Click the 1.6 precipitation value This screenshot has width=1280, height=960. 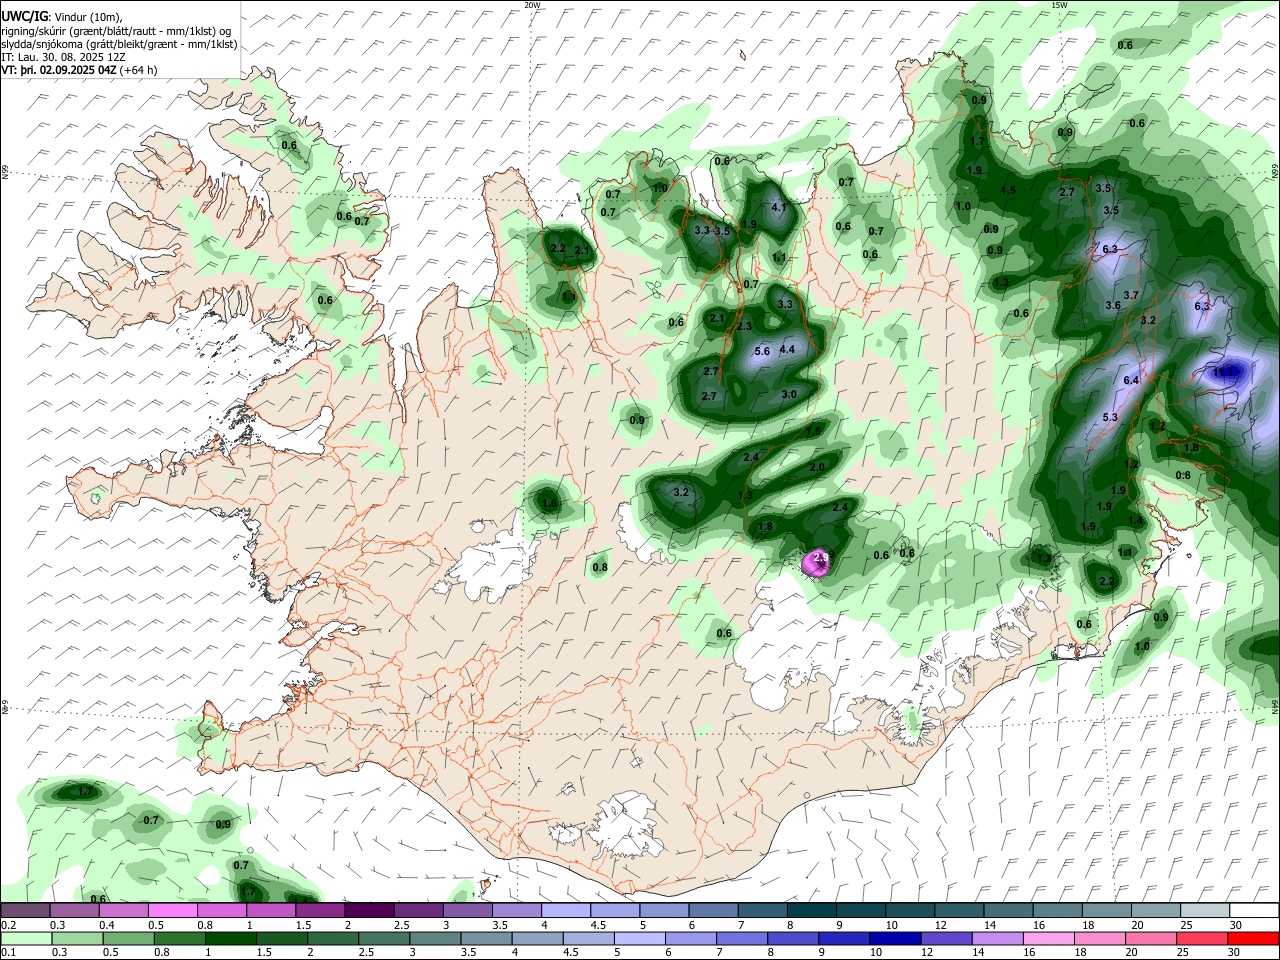(548, 504)
